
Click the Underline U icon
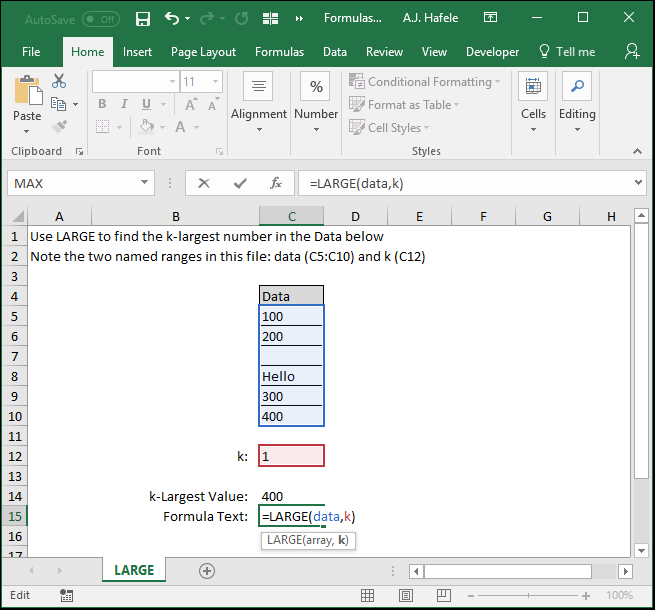click(146, 104)
